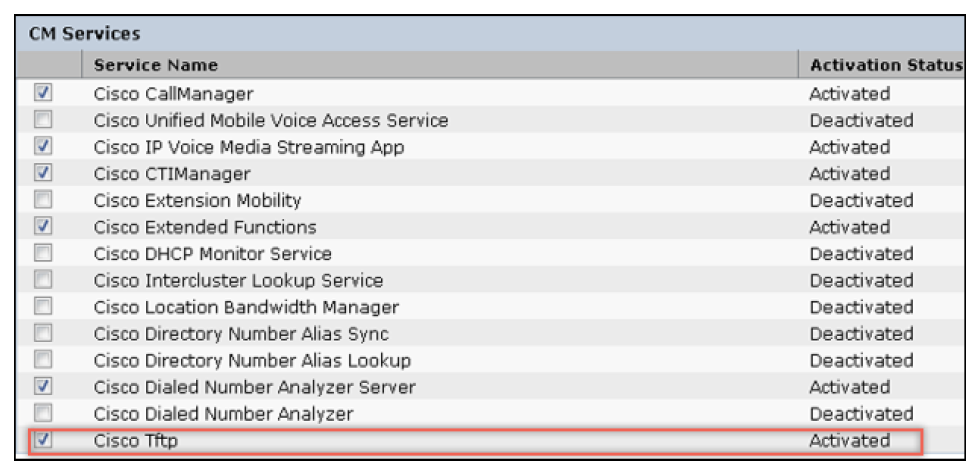Check Cisco Intercluster Lookup Service box
Viewport: 976px width, 473px height.
click(43, 279)
